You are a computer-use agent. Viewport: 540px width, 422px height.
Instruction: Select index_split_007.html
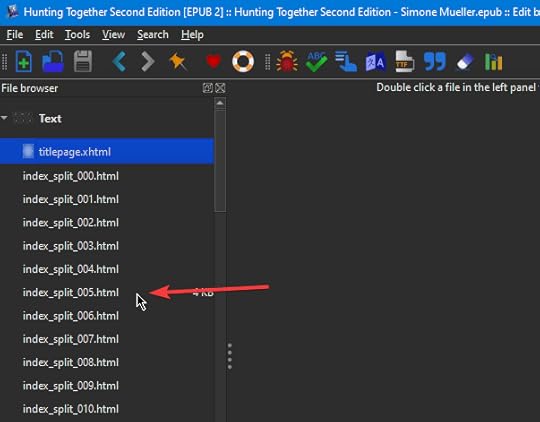point(107,339)
